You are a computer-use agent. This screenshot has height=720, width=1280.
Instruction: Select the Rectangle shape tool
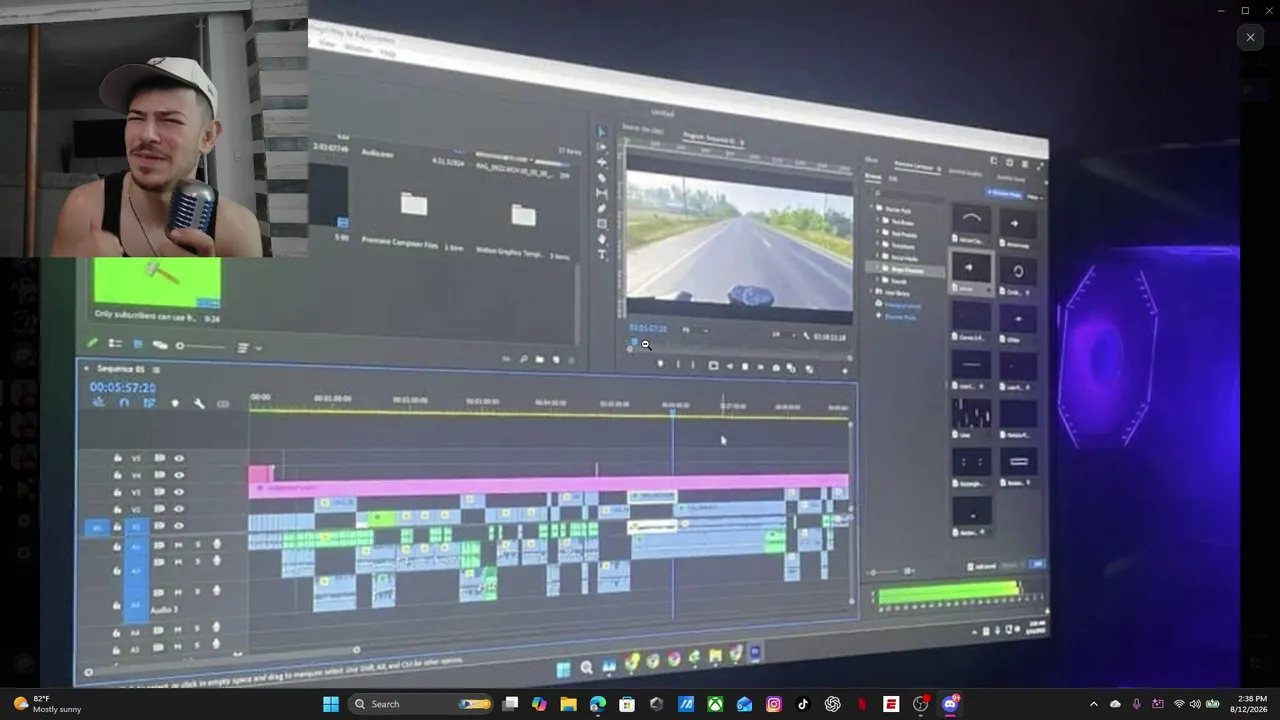[x=602, y=224]
